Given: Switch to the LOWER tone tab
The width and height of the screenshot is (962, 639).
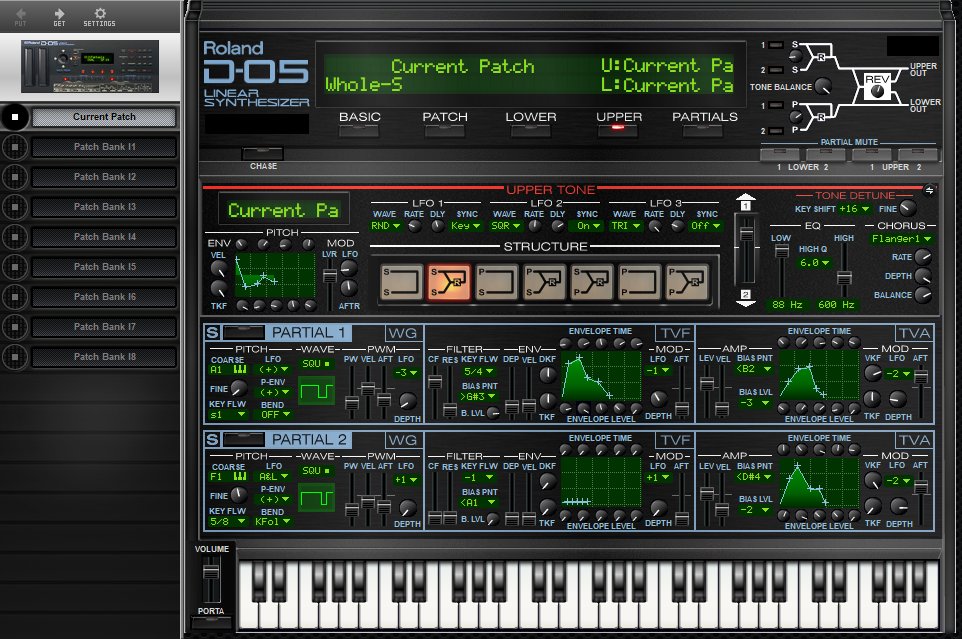Looking at the screenshot, I should 531,130.
